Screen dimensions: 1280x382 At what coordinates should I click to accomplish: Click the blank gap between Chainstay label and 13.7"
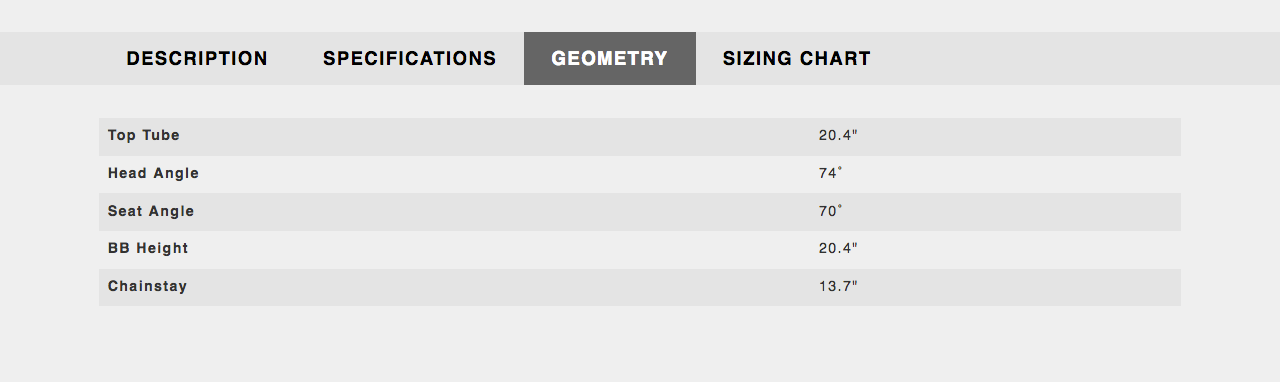502,286
